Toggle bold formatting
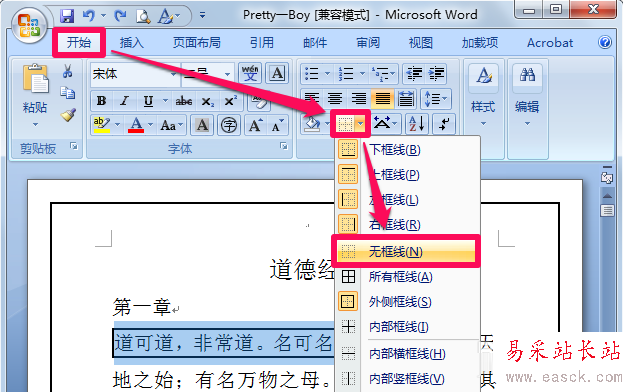Image resolution: width=623 pixels, height=392 pixels. coord(101,101)
